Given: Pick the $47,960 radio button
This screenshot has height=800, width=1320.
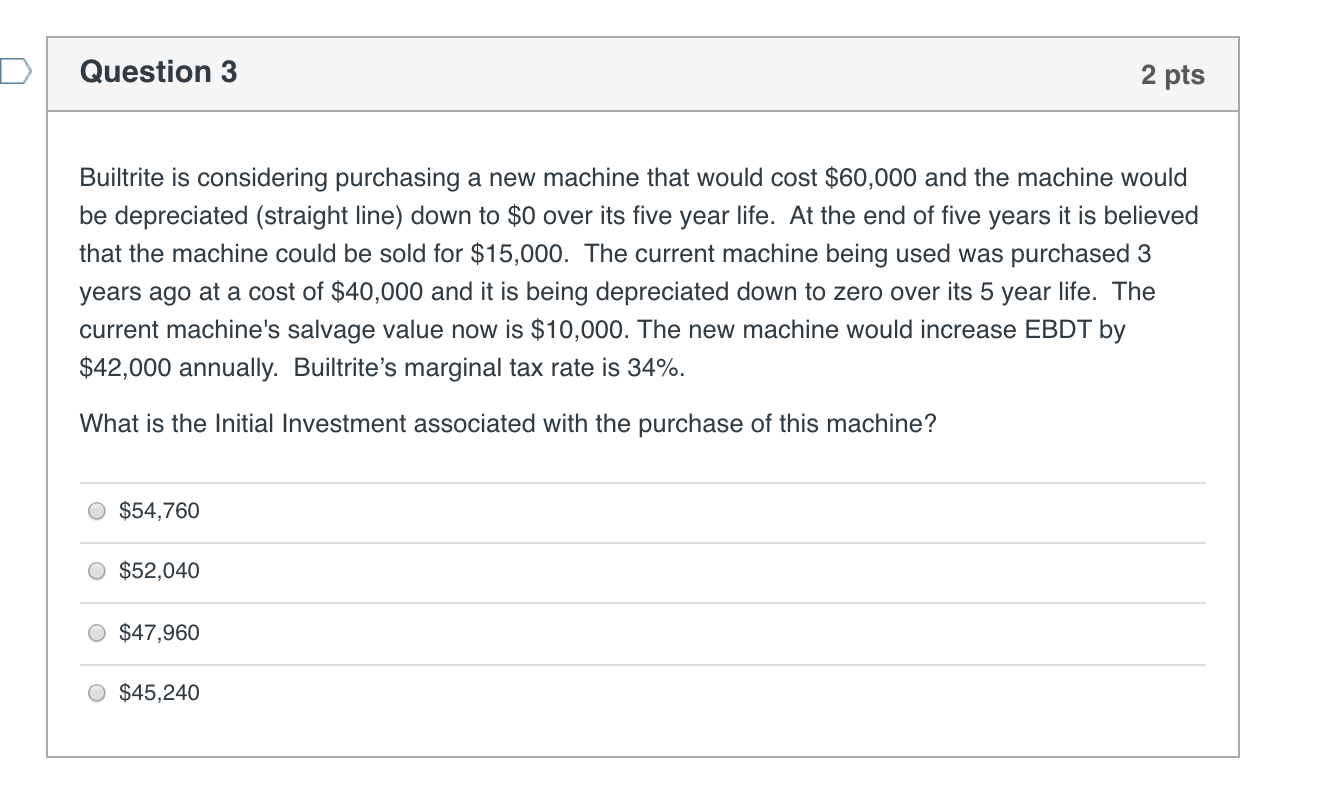Looking at the screenshot, I should pyautogui.click(x=97, y=633).
